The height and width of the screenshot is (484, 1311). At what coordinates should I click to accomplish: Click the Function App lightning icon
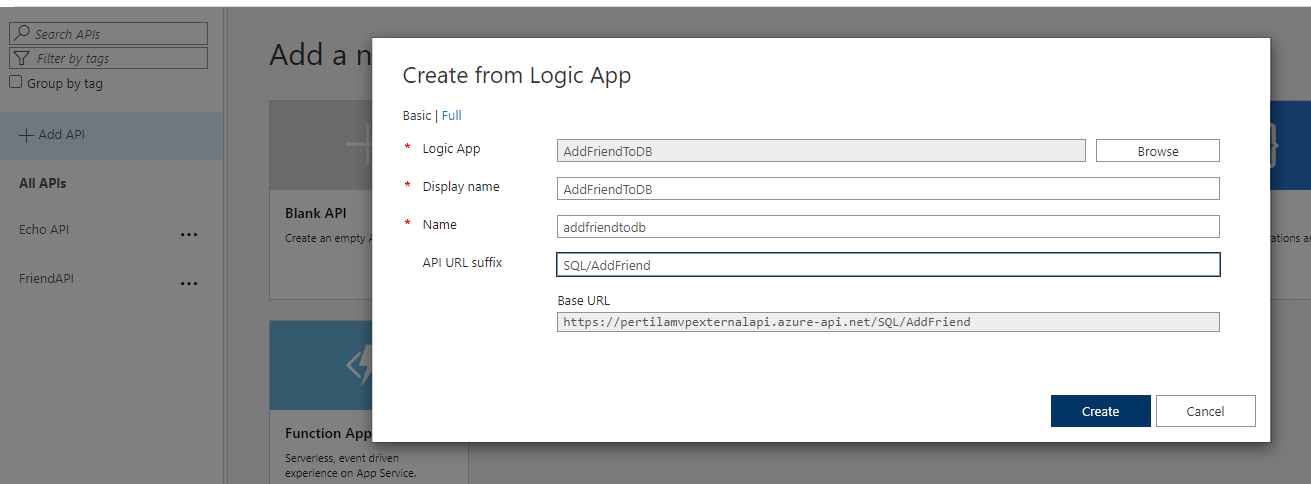pos(358,366)
